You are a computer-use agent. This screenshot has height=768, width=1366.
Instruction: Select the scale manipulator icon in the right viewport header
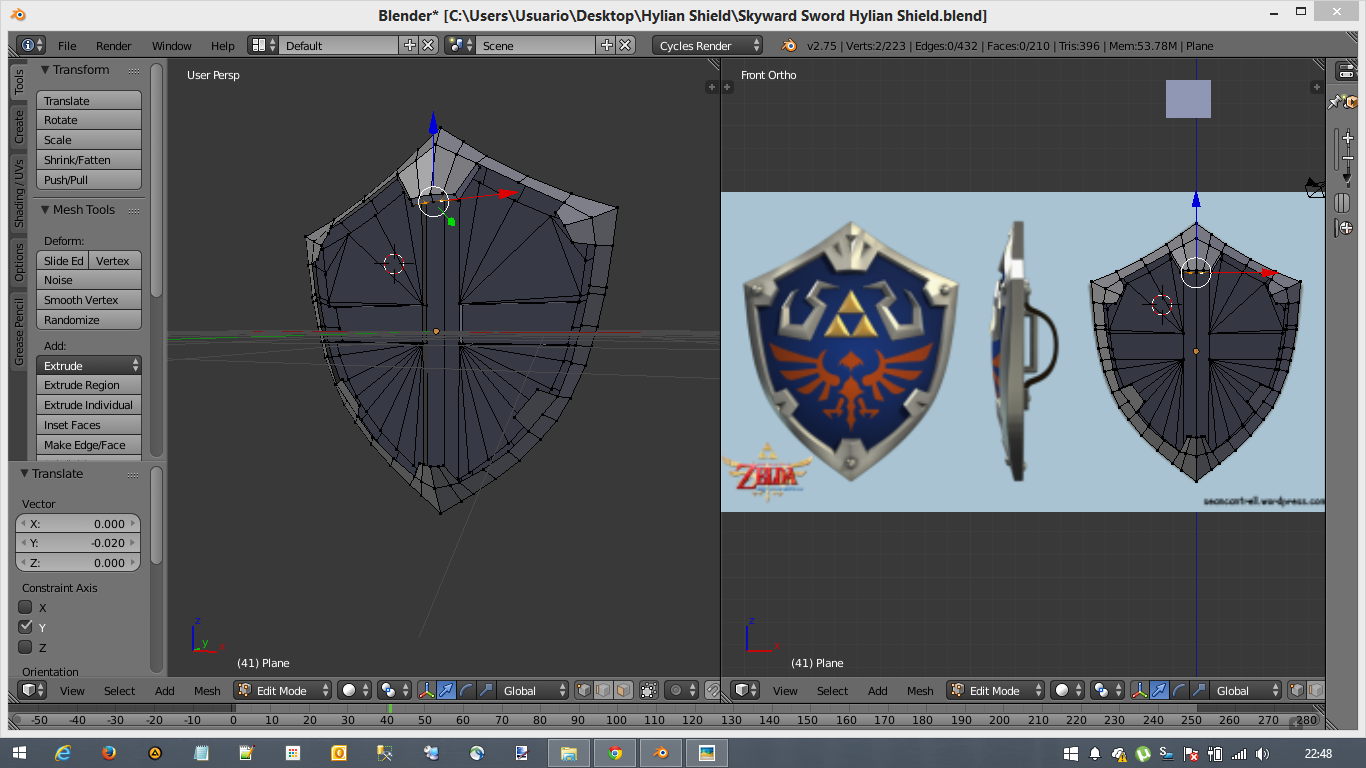[x=1198, y=690]
